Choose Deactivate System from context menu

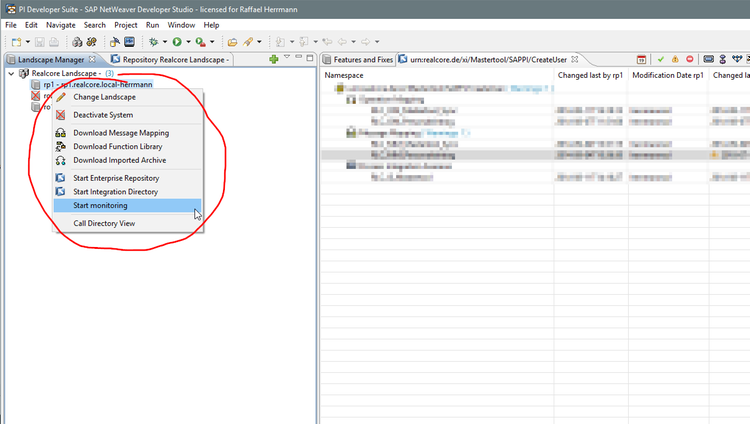(x=128, y=115)
